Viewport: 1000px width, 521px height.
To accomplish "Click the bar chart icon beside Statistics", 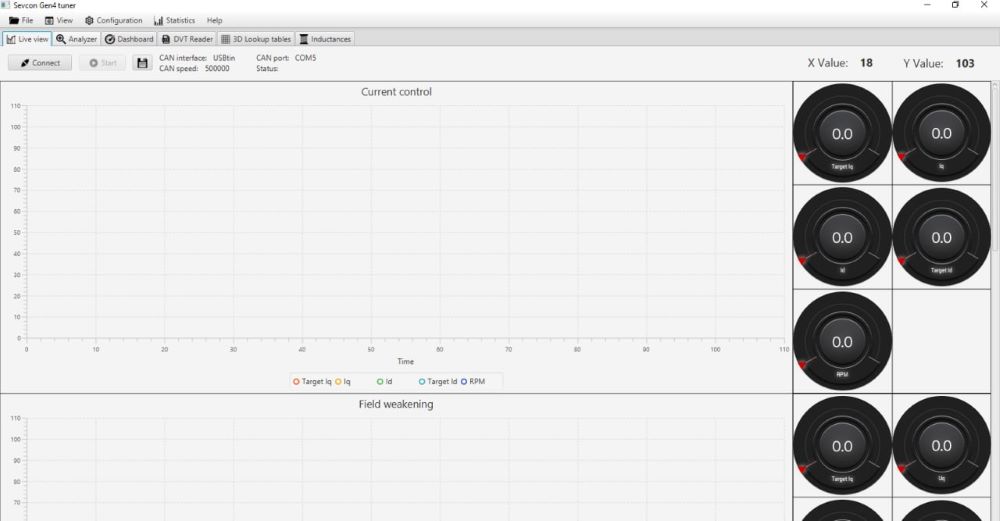I will 158,20.
